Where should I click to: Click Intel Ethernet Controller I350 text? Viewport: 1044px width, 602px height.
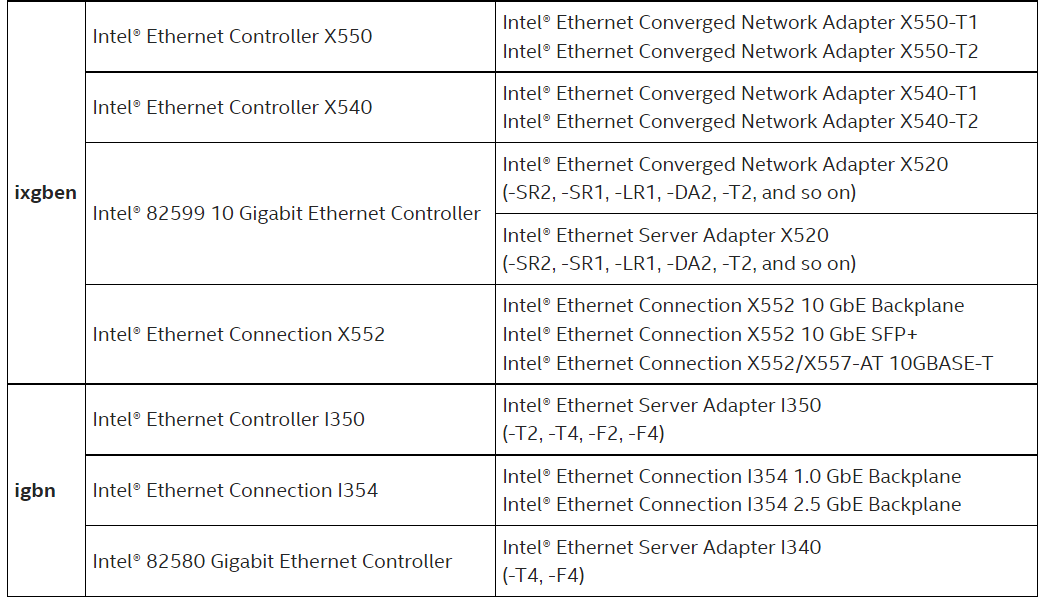click(228, 420)
